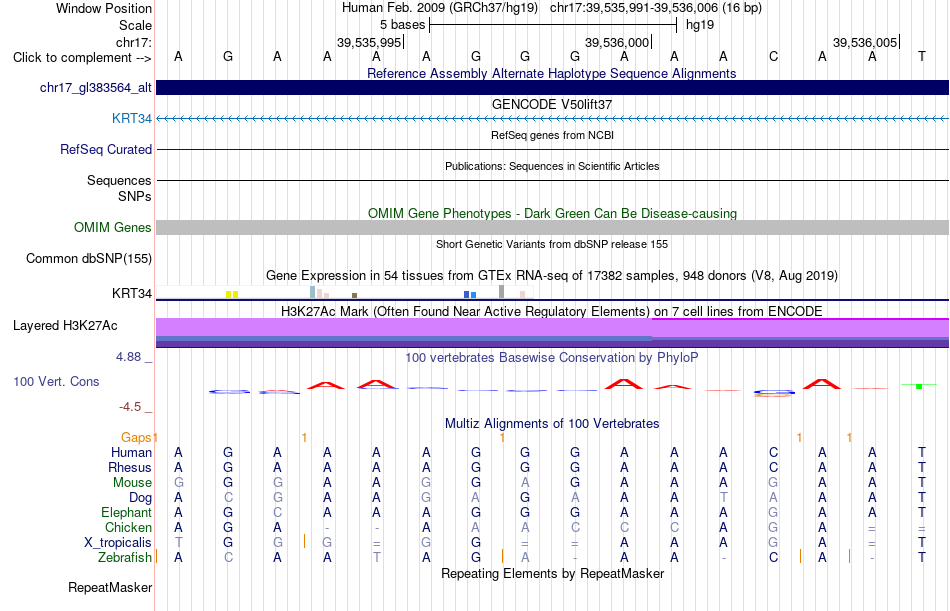Select the Rhesus species row label
Image resolution: width=950 pixels, height=611 pixels.
coord(130,468)
